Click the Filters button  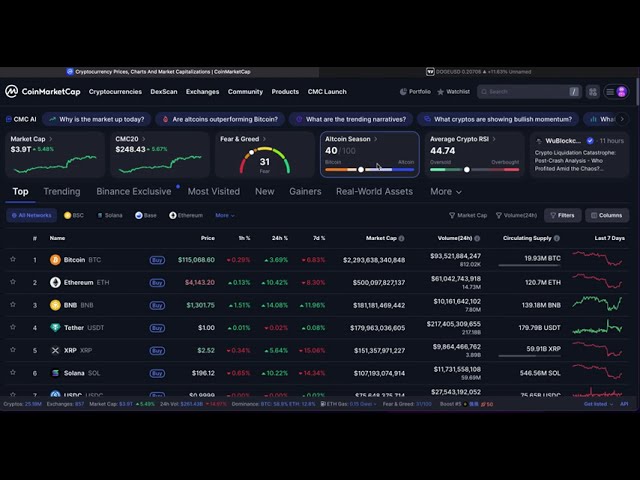coord(562,215)
